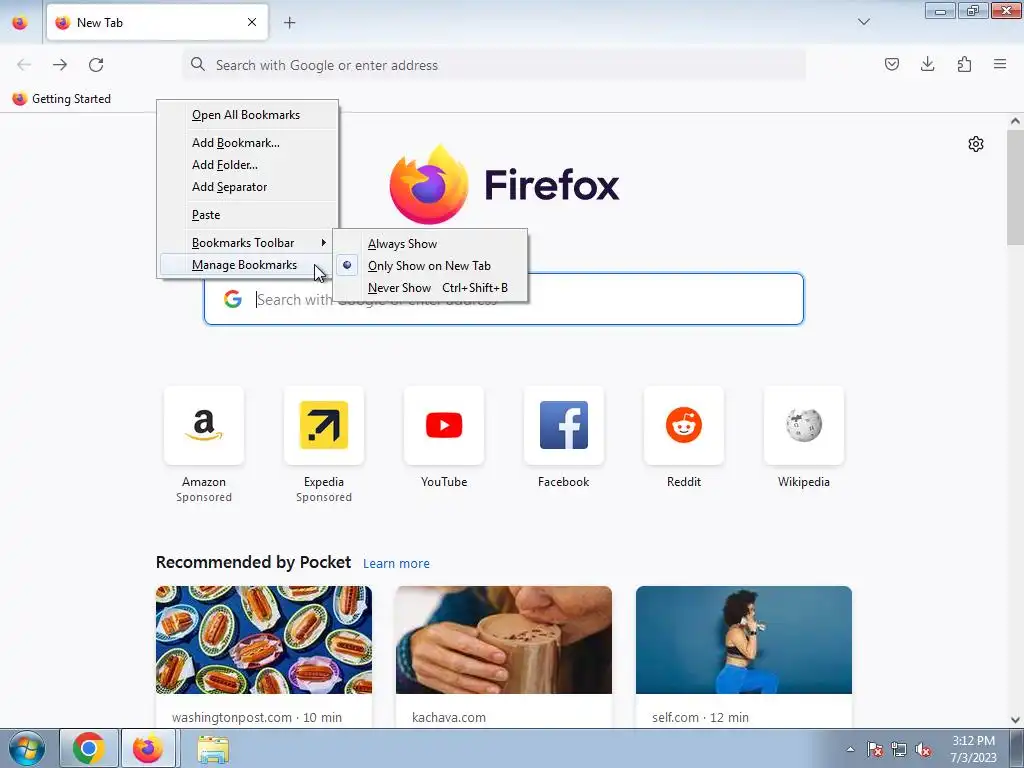
Task: Click the page vertical scrollbar thumb
Action: [1015, 188]
